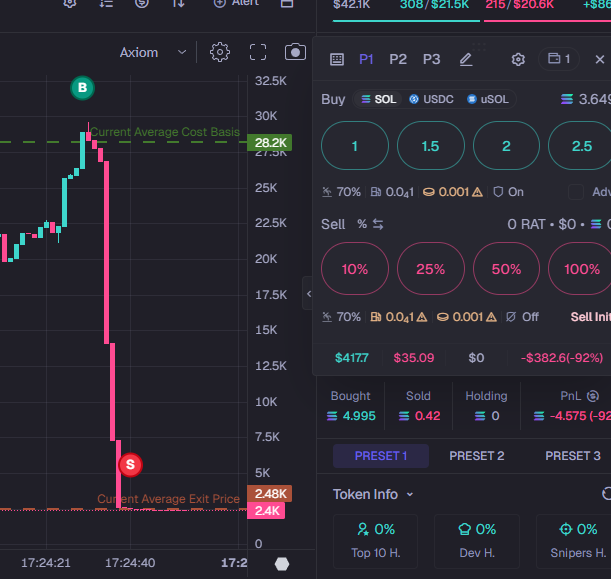Sell 25% of position
Screen dimensions: 611x579
point(431,269)
